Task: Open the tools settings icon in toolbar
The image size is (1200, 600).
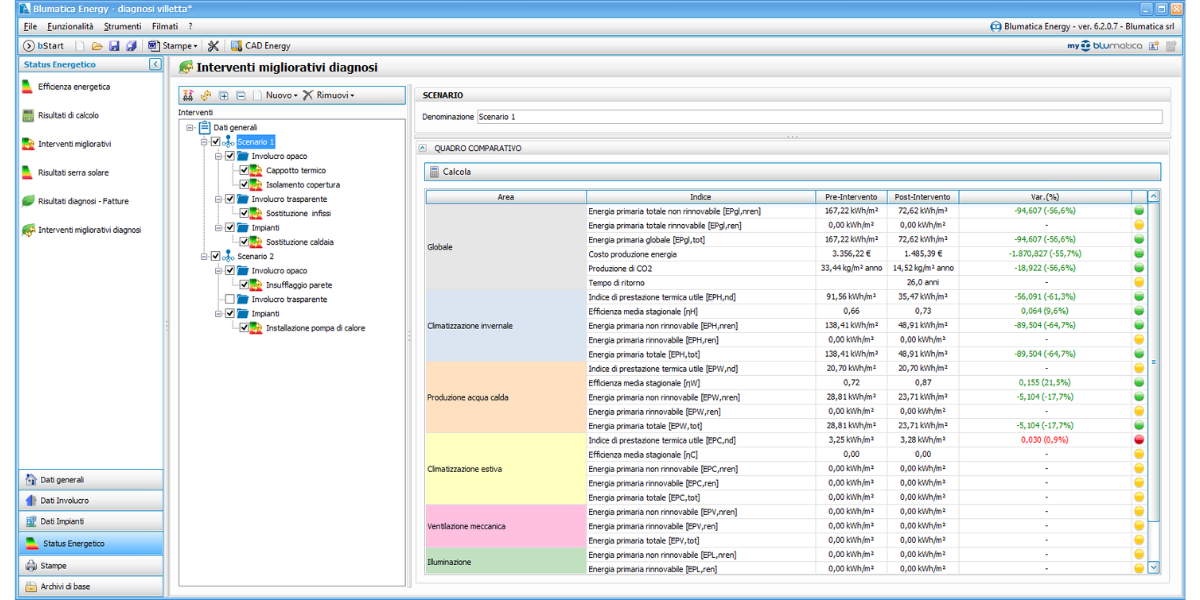Action: click(x=213, y=46)
